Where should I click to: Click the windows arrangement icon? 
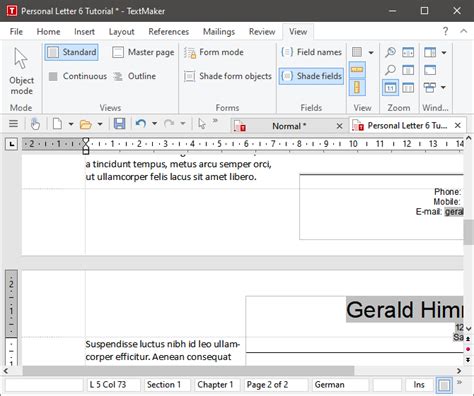point(430,88)
